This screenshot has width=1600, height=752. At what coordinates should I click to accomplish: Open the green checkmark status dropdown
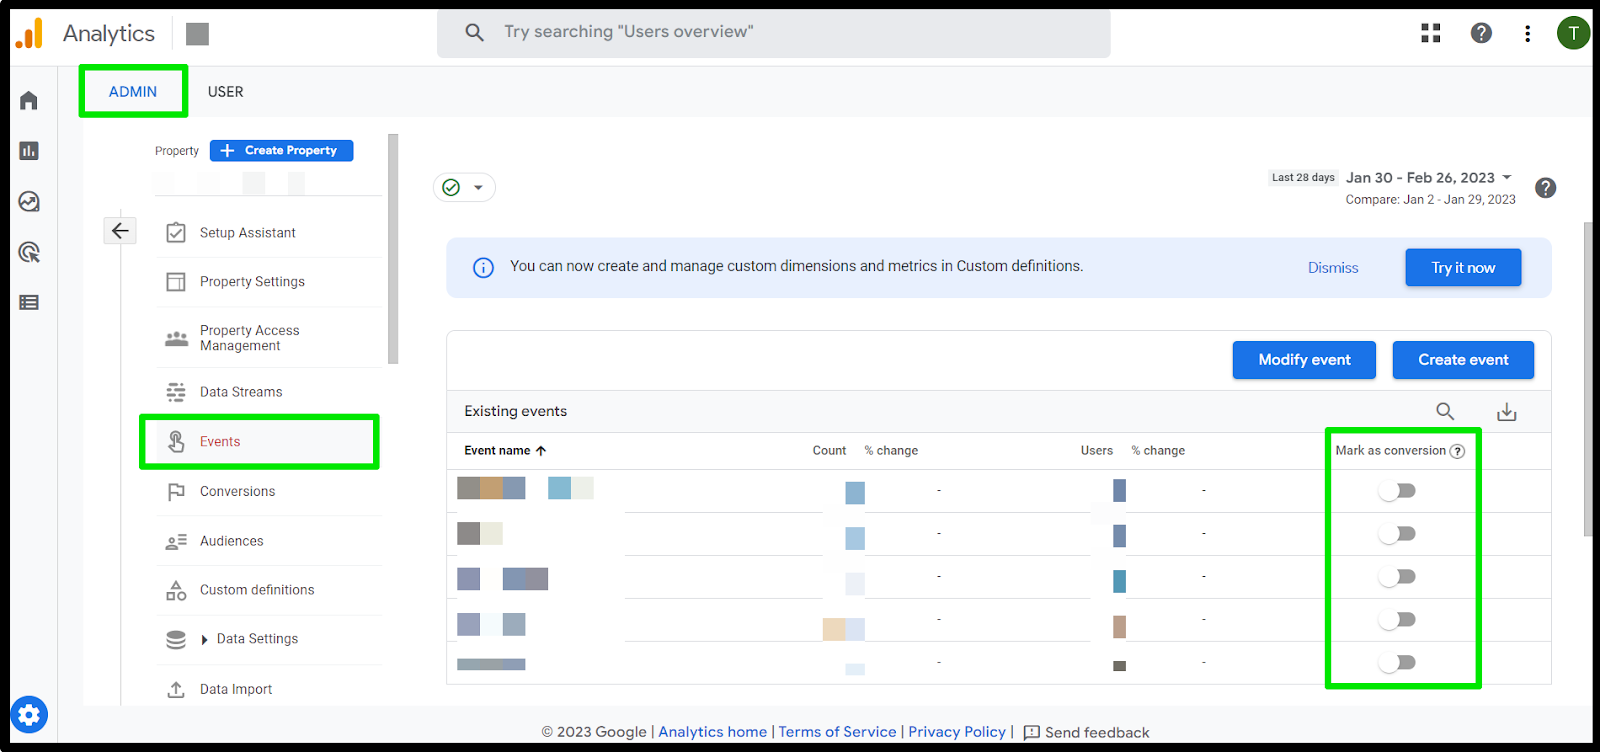464,187
